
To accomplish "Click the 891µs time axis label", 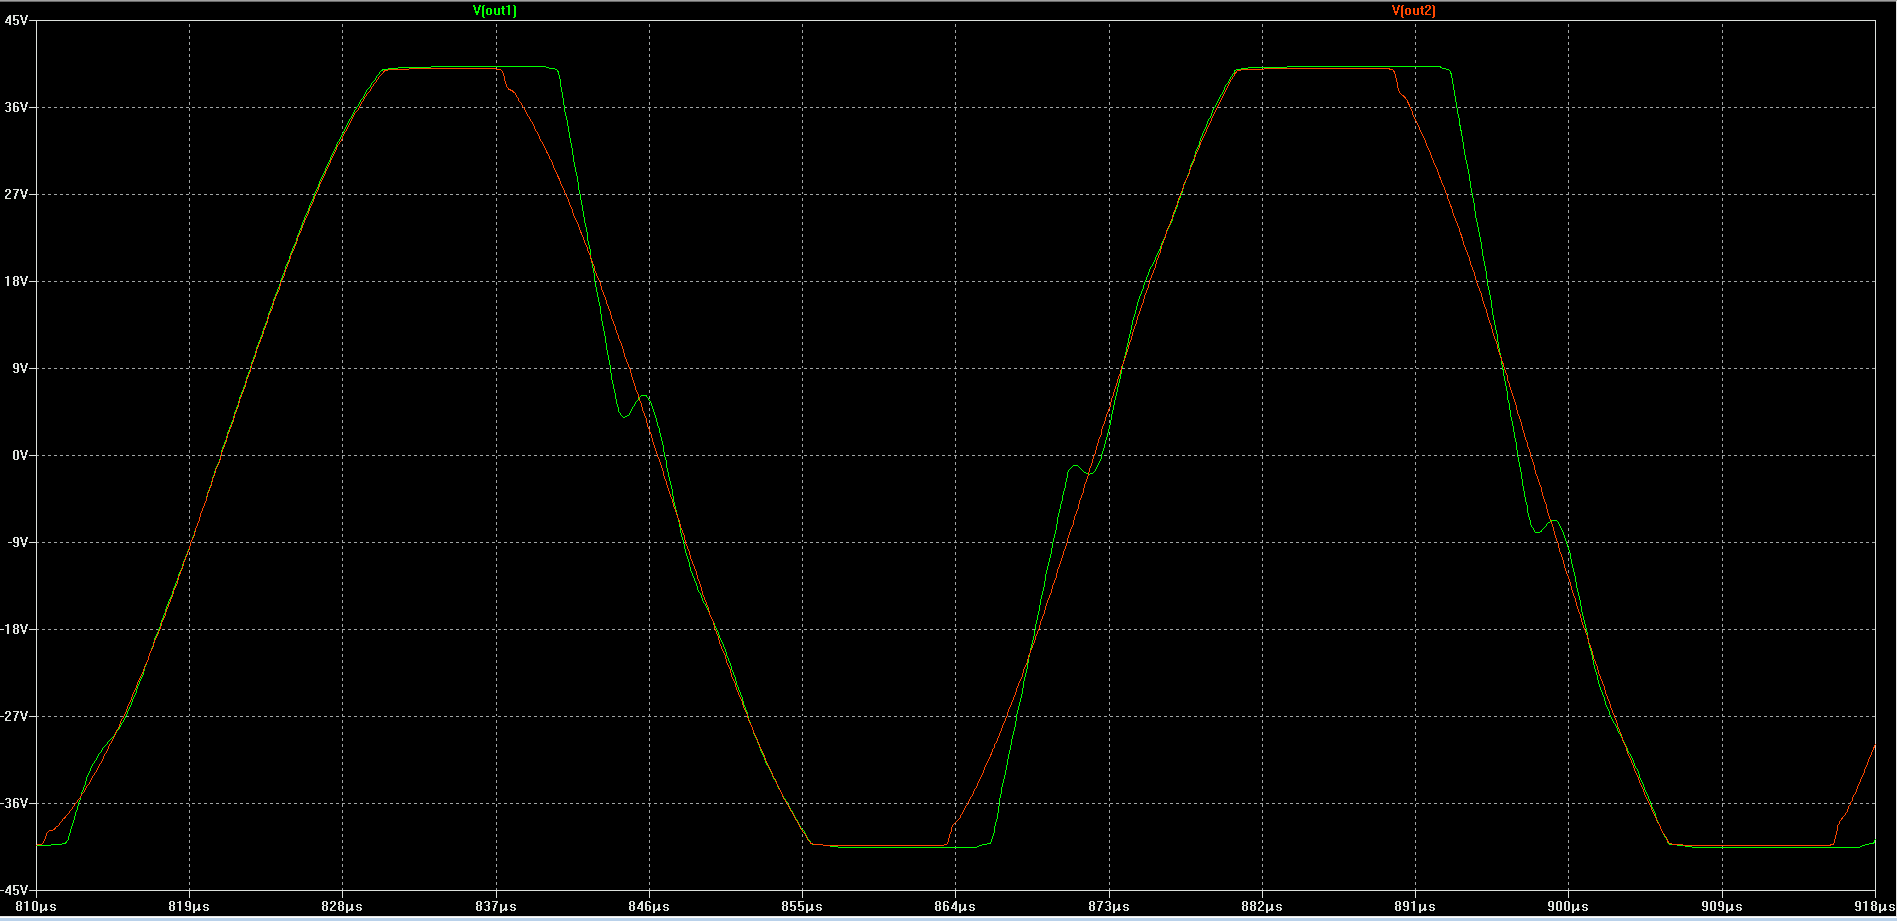I will (x=1415, y=906).
